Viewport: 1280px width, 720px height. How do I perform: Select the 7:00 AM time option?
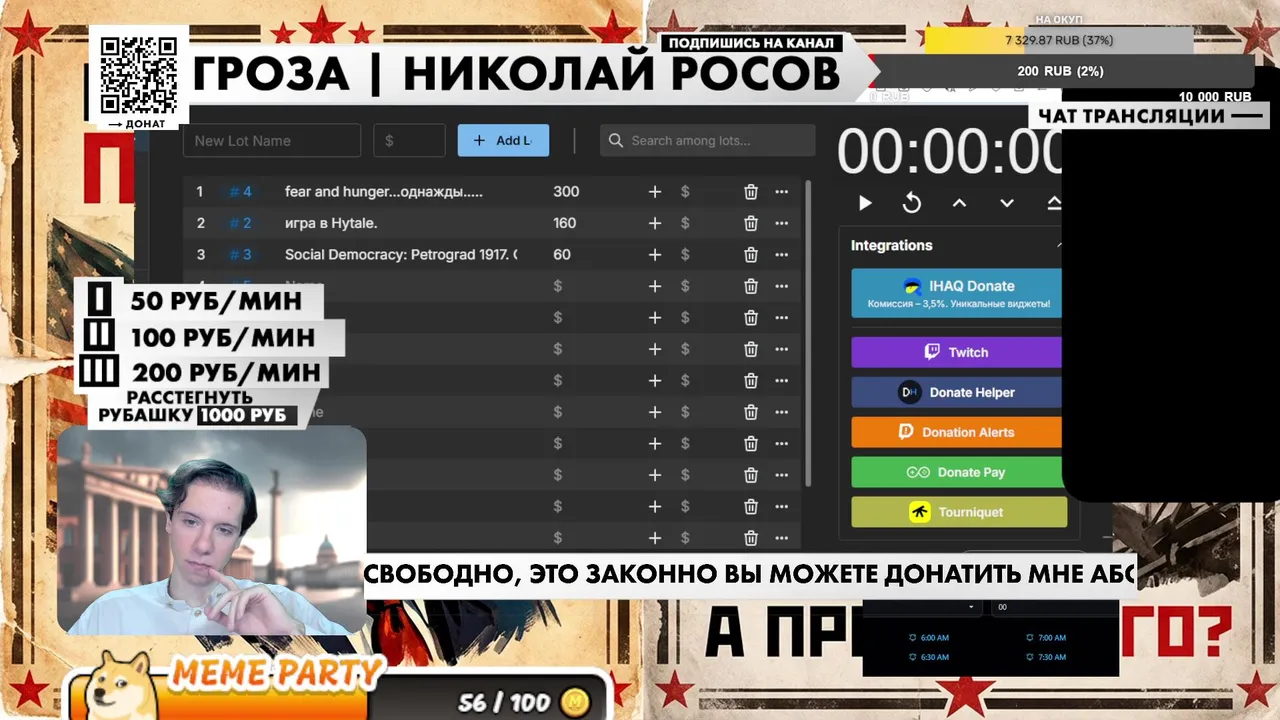pos(1045,637)
